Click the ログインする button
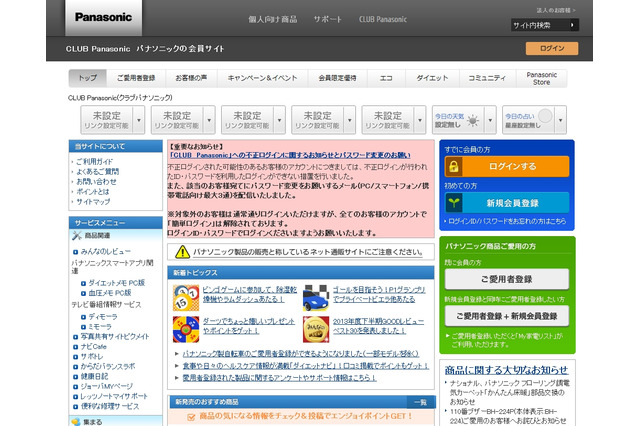Image resolution: width=640 pixels, height=426 pixels. [x=507, y=166]
